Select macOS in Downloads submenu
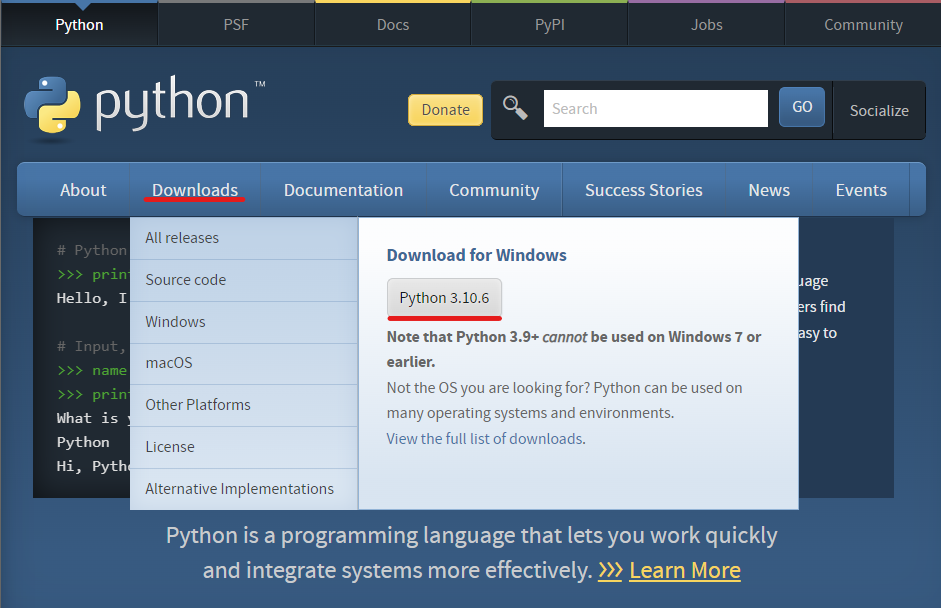Screen dimensions: 941x608 [x=244, y=363]
